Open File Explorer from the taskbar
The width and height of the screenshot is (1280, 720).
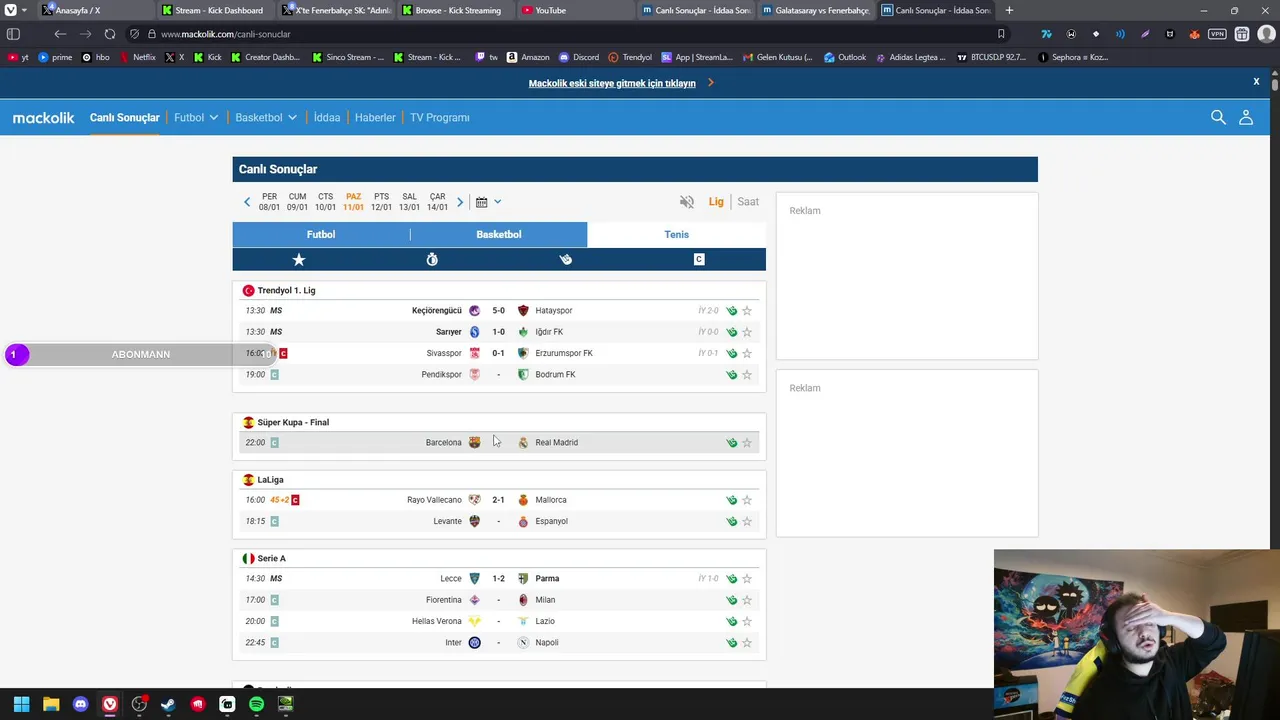[x=51, y=705]
